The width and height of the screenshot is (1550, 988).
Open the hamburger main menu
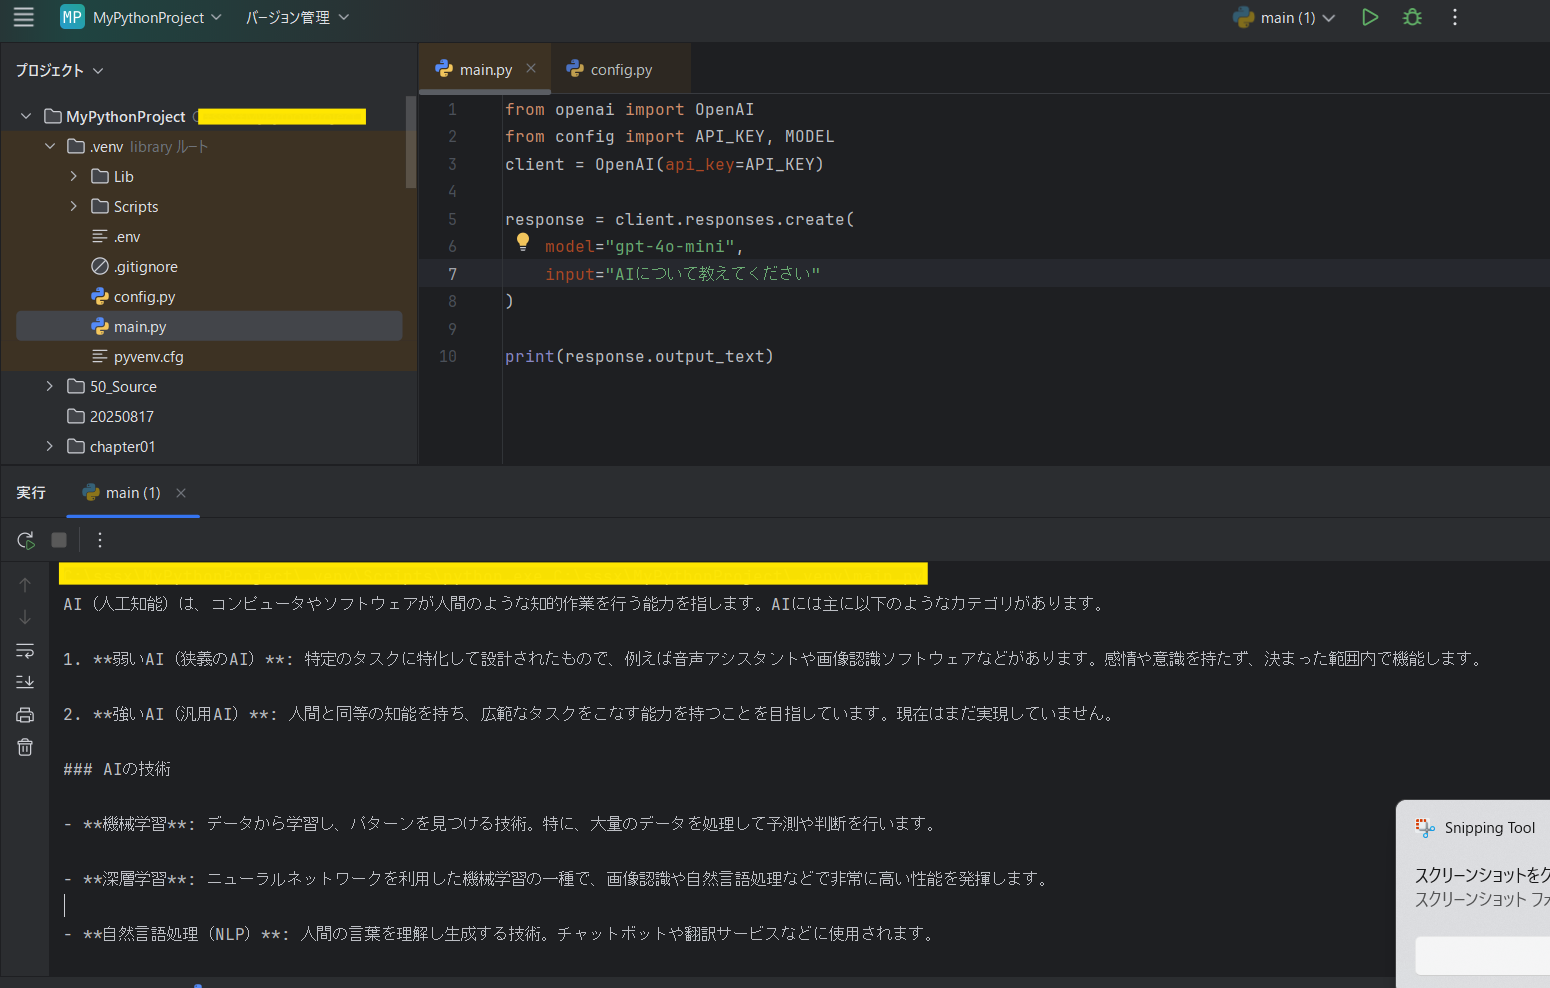23,17
